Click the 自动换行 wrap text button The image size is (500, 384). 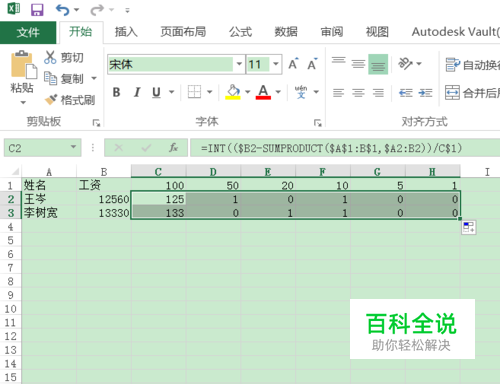pos(472,65)
